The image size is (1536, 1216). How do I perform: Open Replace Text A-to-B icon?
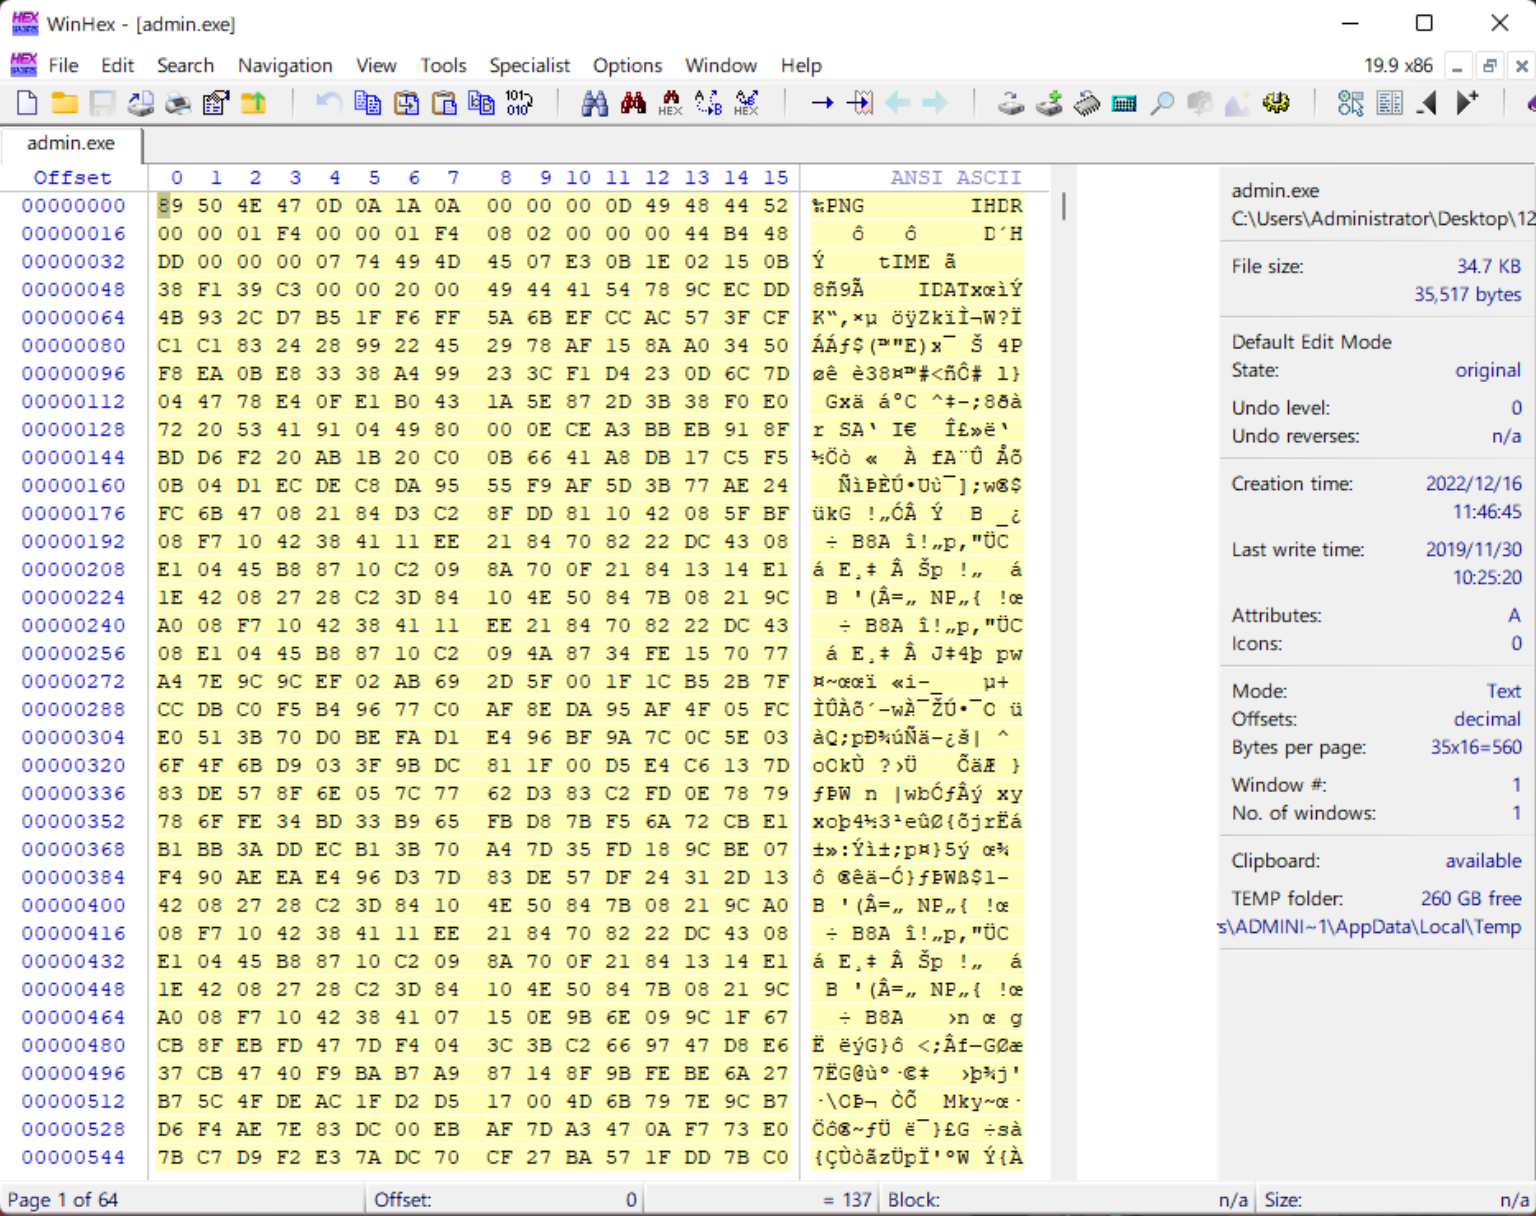[x=709, y=102]
